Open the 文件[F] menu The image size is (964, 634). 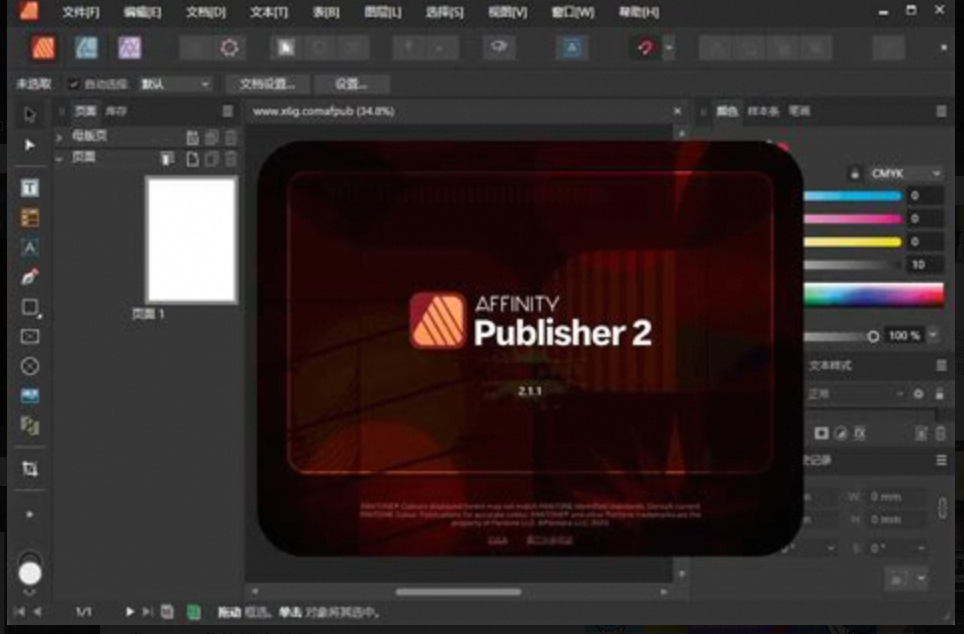point(81,12)
